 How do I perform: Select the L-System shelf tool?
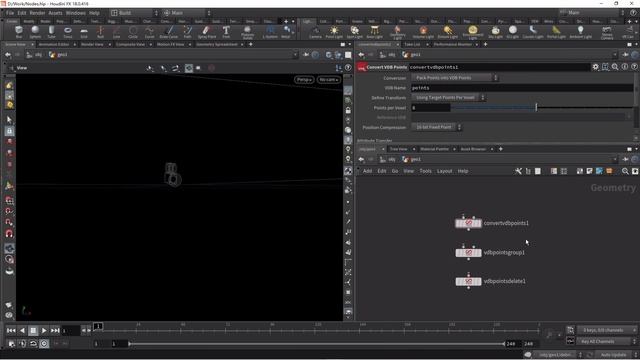tap(270, 32)
